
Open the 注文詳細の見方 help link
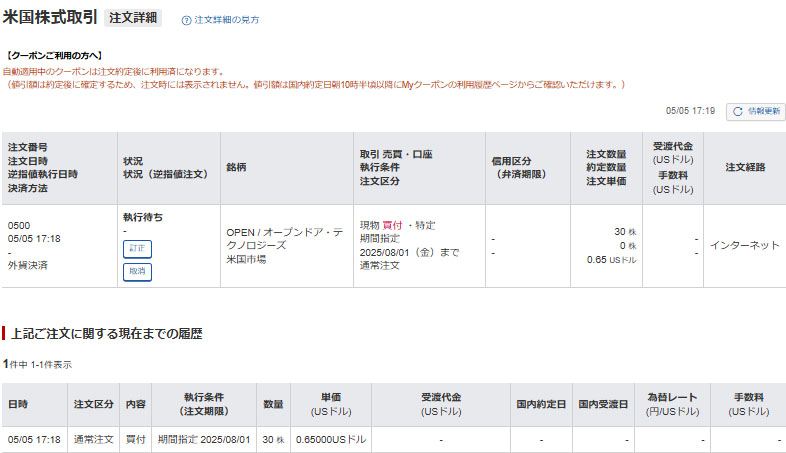tap(225, 20)
